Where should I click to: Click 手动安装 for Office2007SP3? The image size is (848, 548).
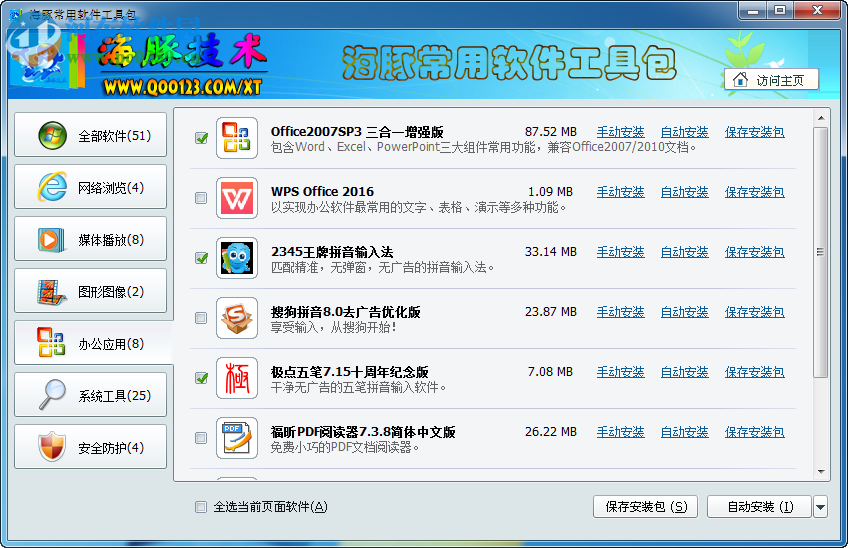click(x=620, y=132)
